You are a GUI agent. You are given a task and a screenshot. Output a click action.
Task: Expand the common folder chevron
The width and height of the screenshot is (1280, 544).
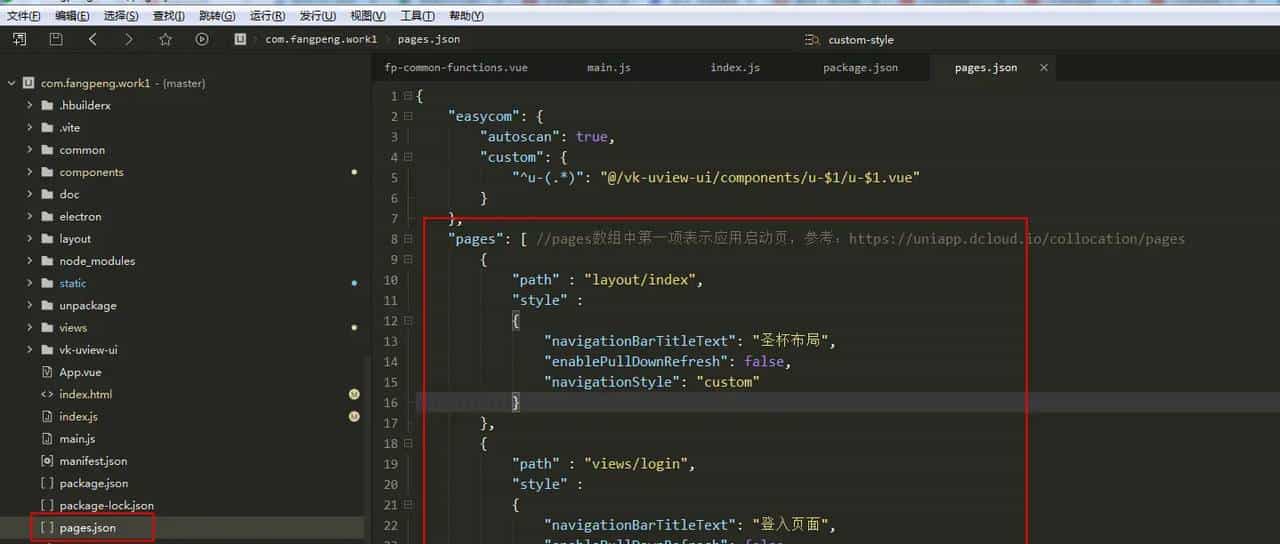[x=29, y=150]
